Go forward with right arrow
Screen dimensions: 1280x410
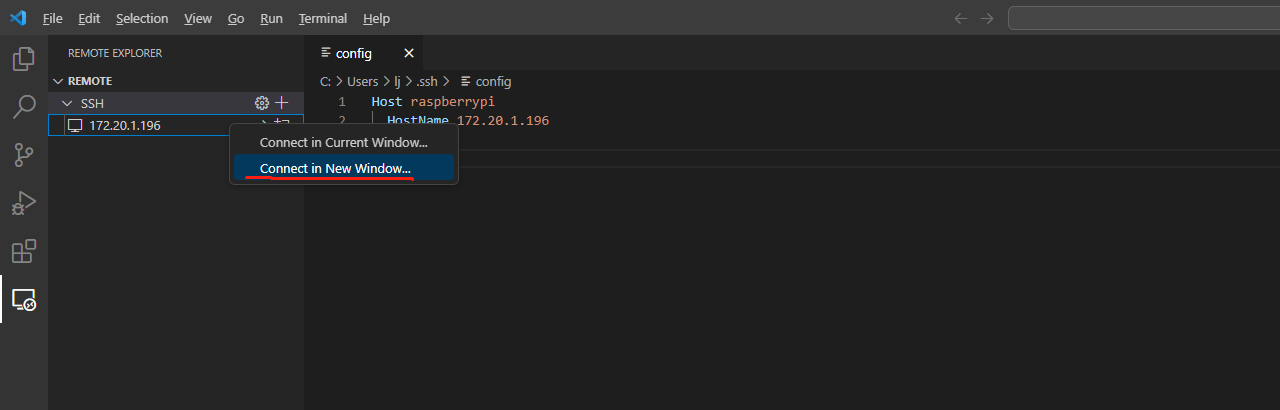point(987,18)
